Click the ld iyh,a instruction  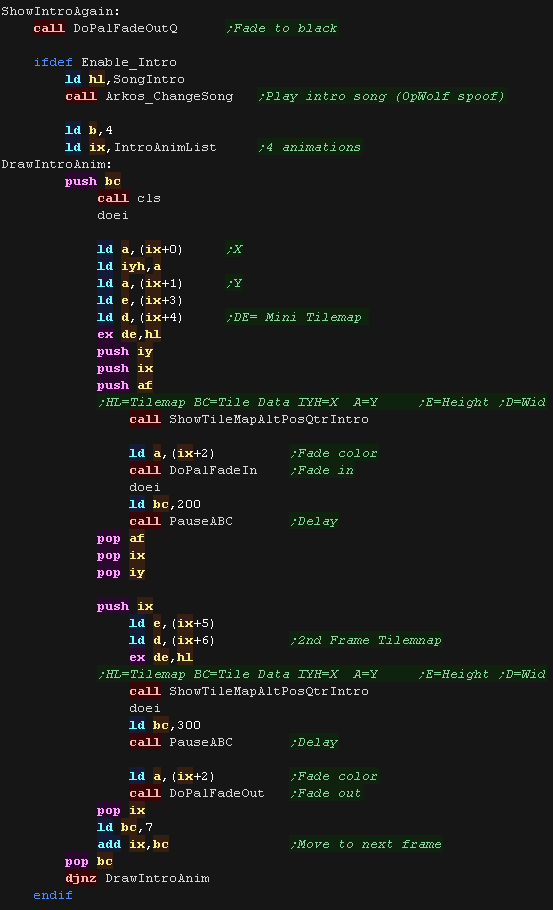pyautogui.click(x=129, y=266)
